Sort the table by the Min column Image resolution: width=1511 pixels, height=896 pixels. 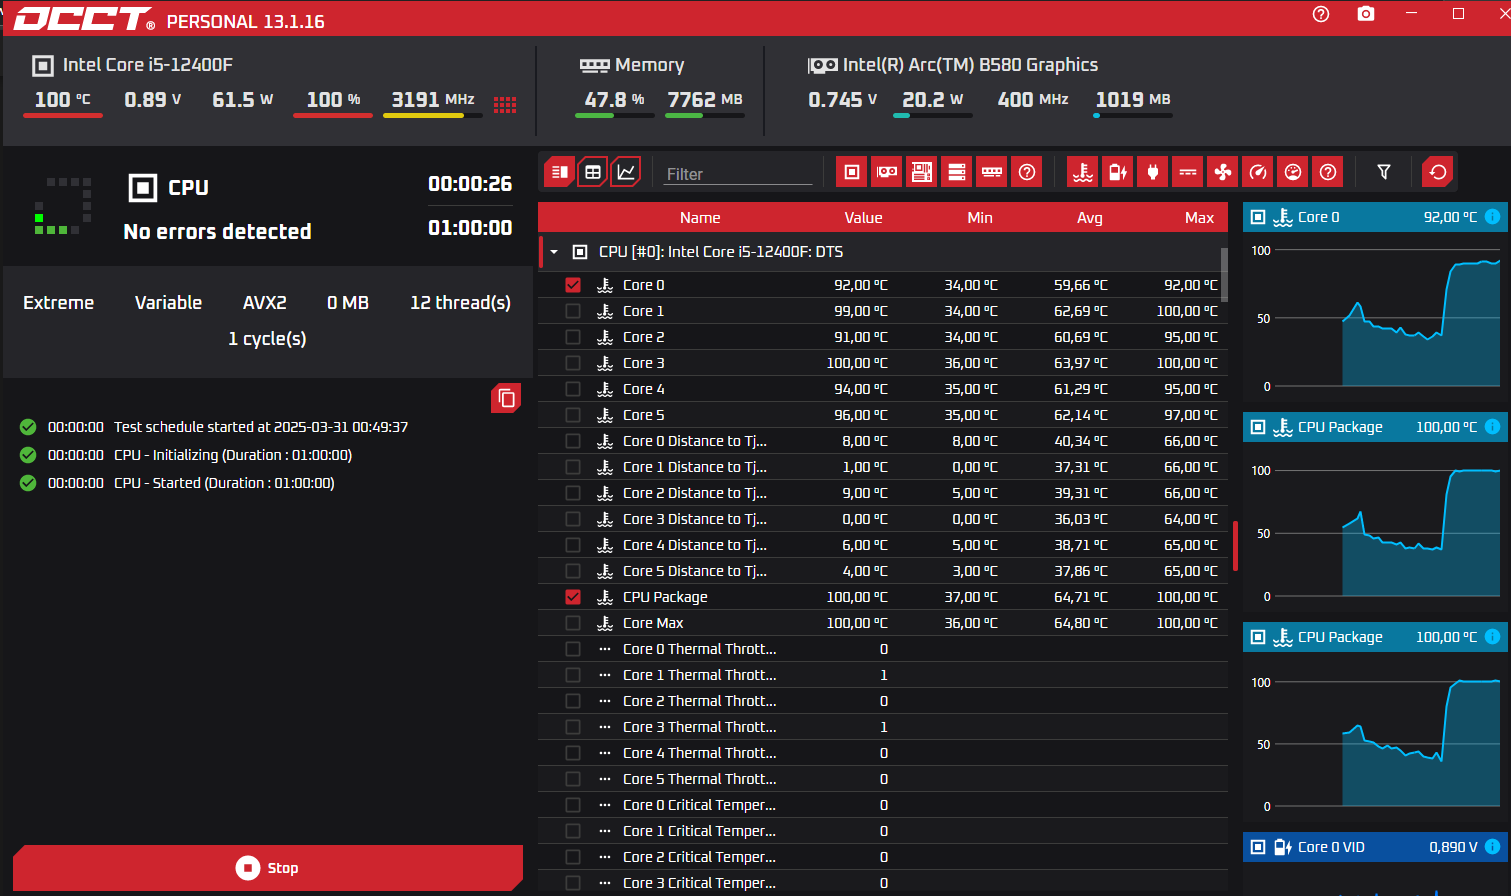click(x=980, y=218)
